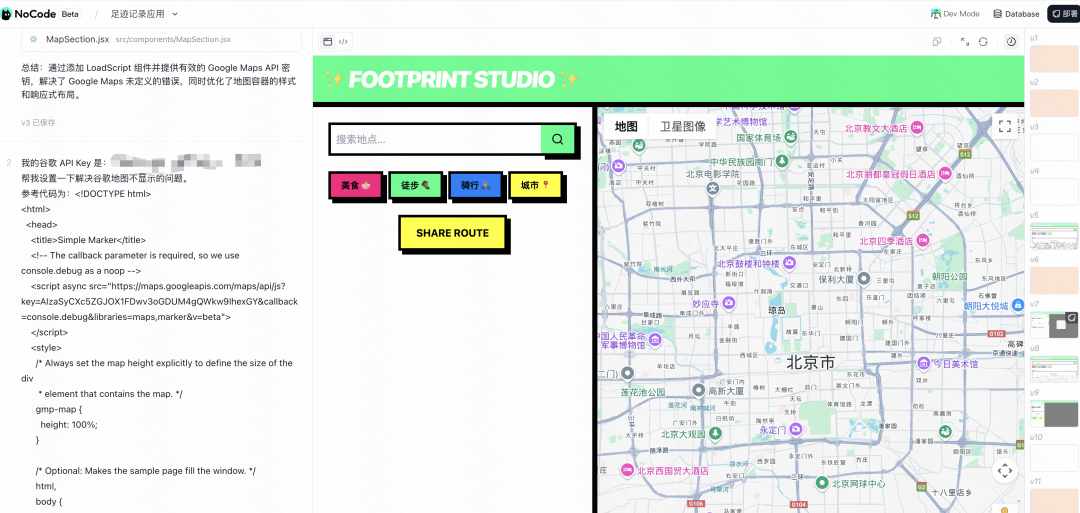
Task: Switch the map to 地图 view
Action: [626, 126]
